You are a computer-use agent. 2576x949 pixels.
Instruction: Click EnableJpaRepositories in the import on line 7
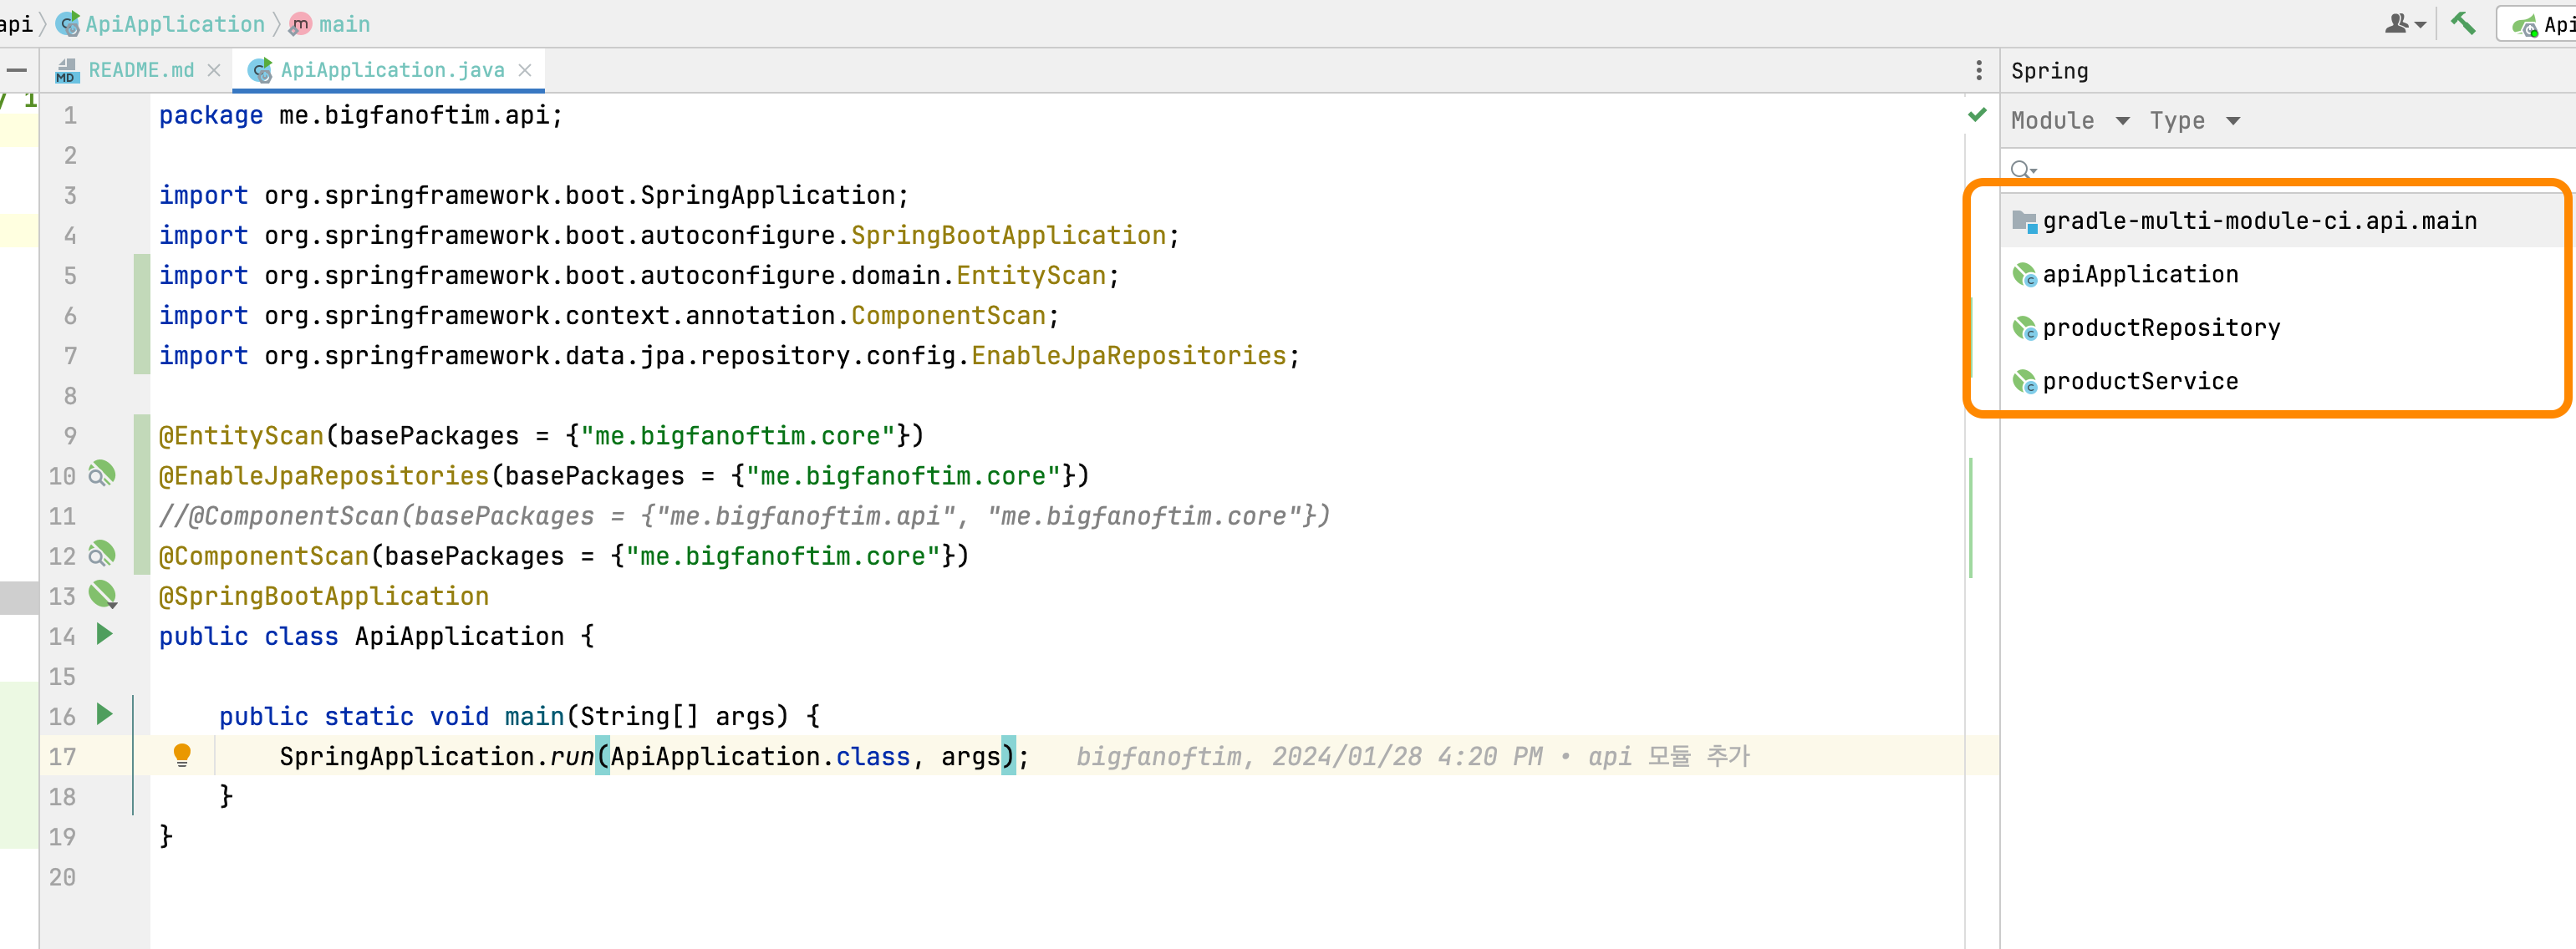point(1129,356)
